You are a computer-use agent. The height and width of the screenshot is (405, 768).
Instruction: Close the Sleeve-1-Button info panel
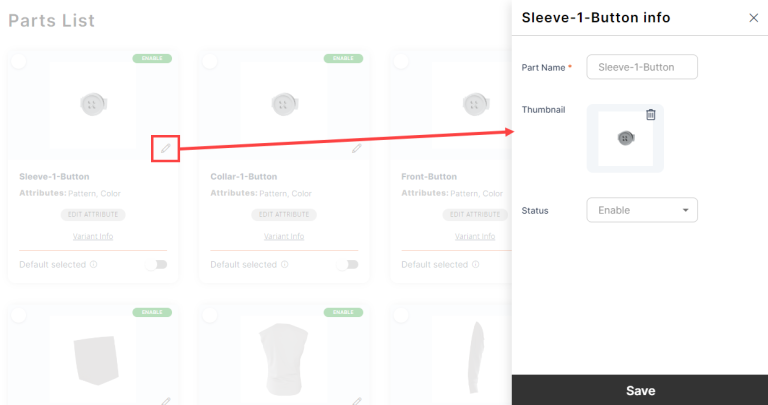pyautogui.click(x=753, y=18)
